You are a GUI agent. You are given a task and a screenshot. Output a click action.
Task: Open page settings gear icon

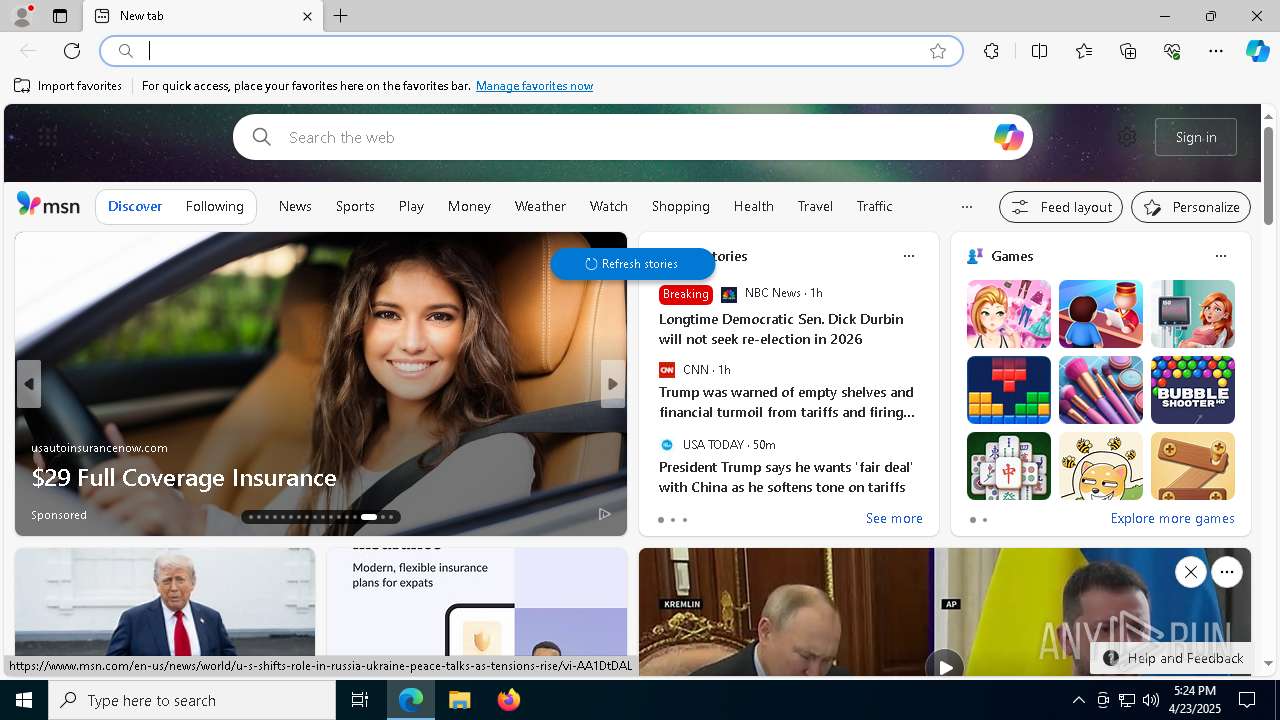coord(1127,137)
